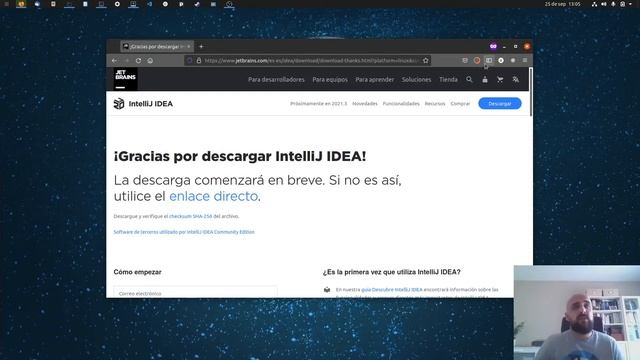Bookmark this page with the star icon
The width and height of the screenshot is (640, 360).
click(x=426, y=60)
